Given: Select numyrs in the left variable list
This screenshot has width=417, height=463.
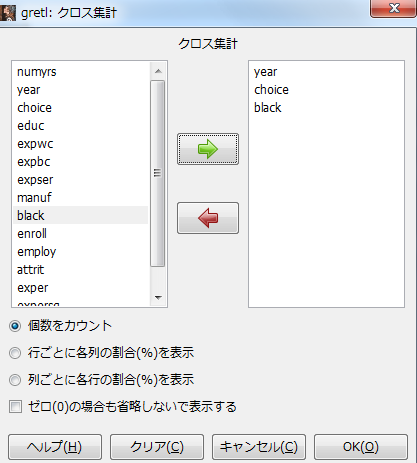Looking at the screenshot, I should [80, 72].
